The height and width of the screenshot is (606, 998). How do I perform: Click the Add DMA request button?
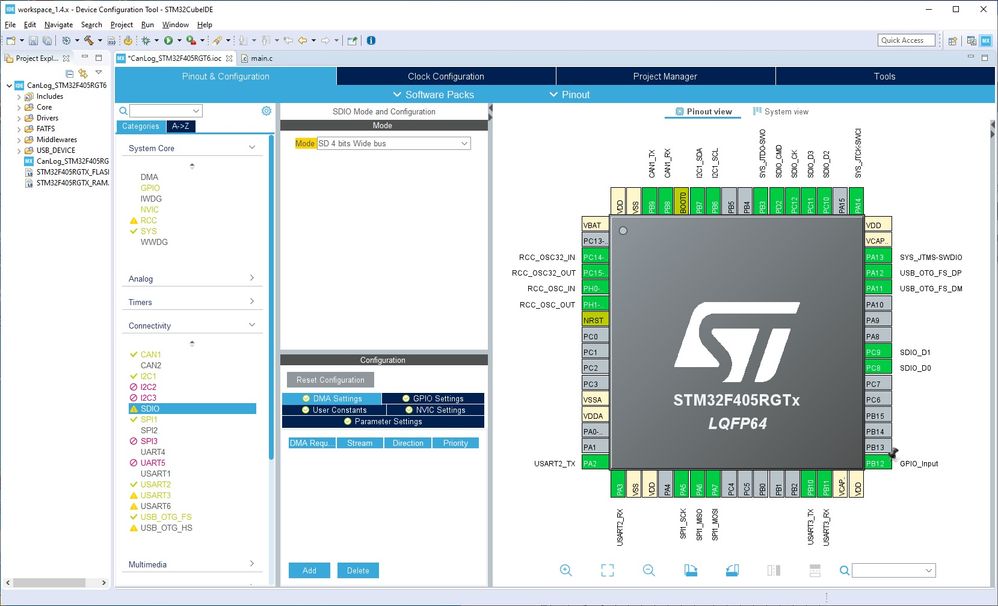coord(309,570)
